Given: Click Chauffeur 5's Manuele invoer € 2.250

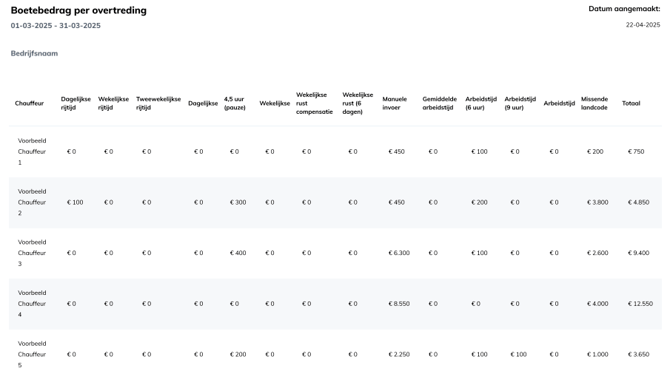Looking at the screenshot, I should coord(399,355).
